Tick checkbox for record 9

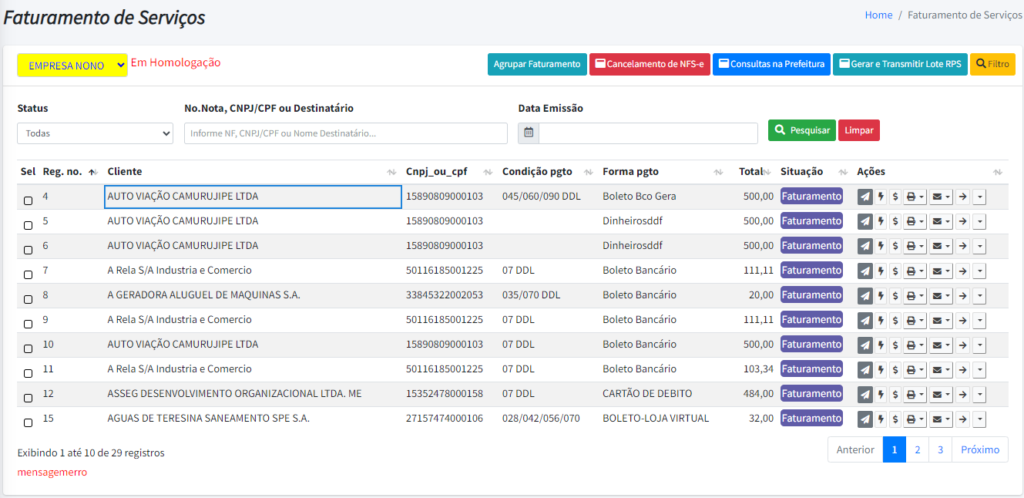point(28,324)
